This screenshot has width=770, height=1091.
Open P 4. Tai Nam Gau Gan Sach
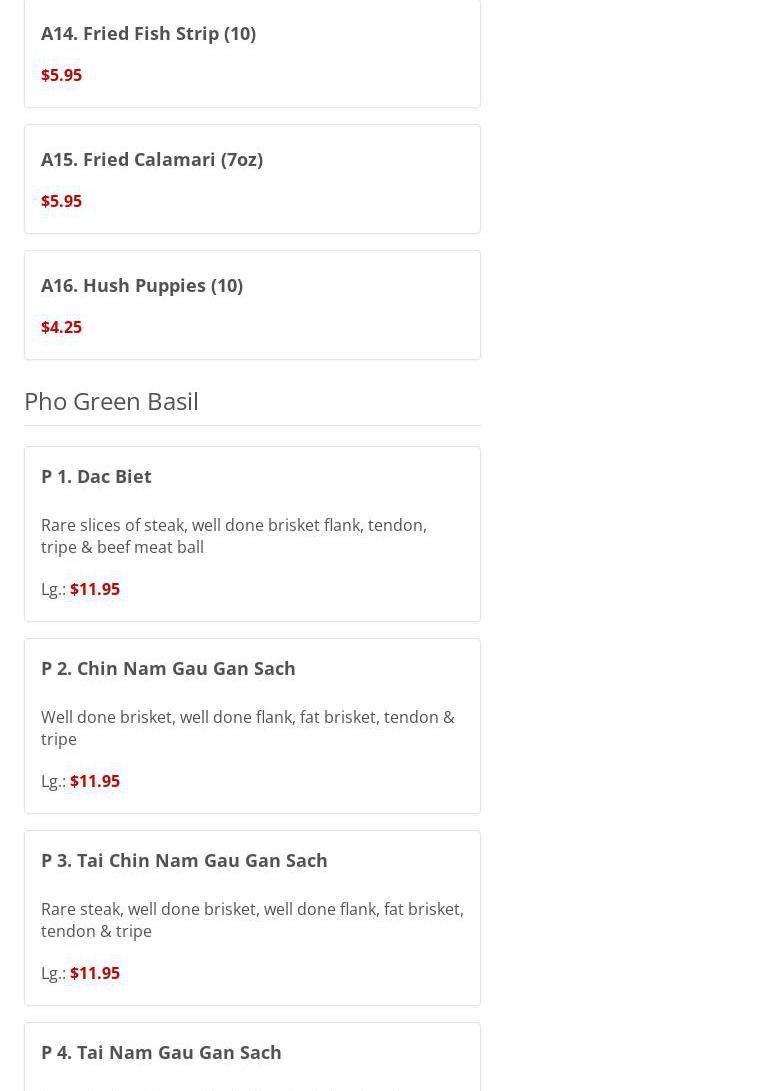(161, 1052)
